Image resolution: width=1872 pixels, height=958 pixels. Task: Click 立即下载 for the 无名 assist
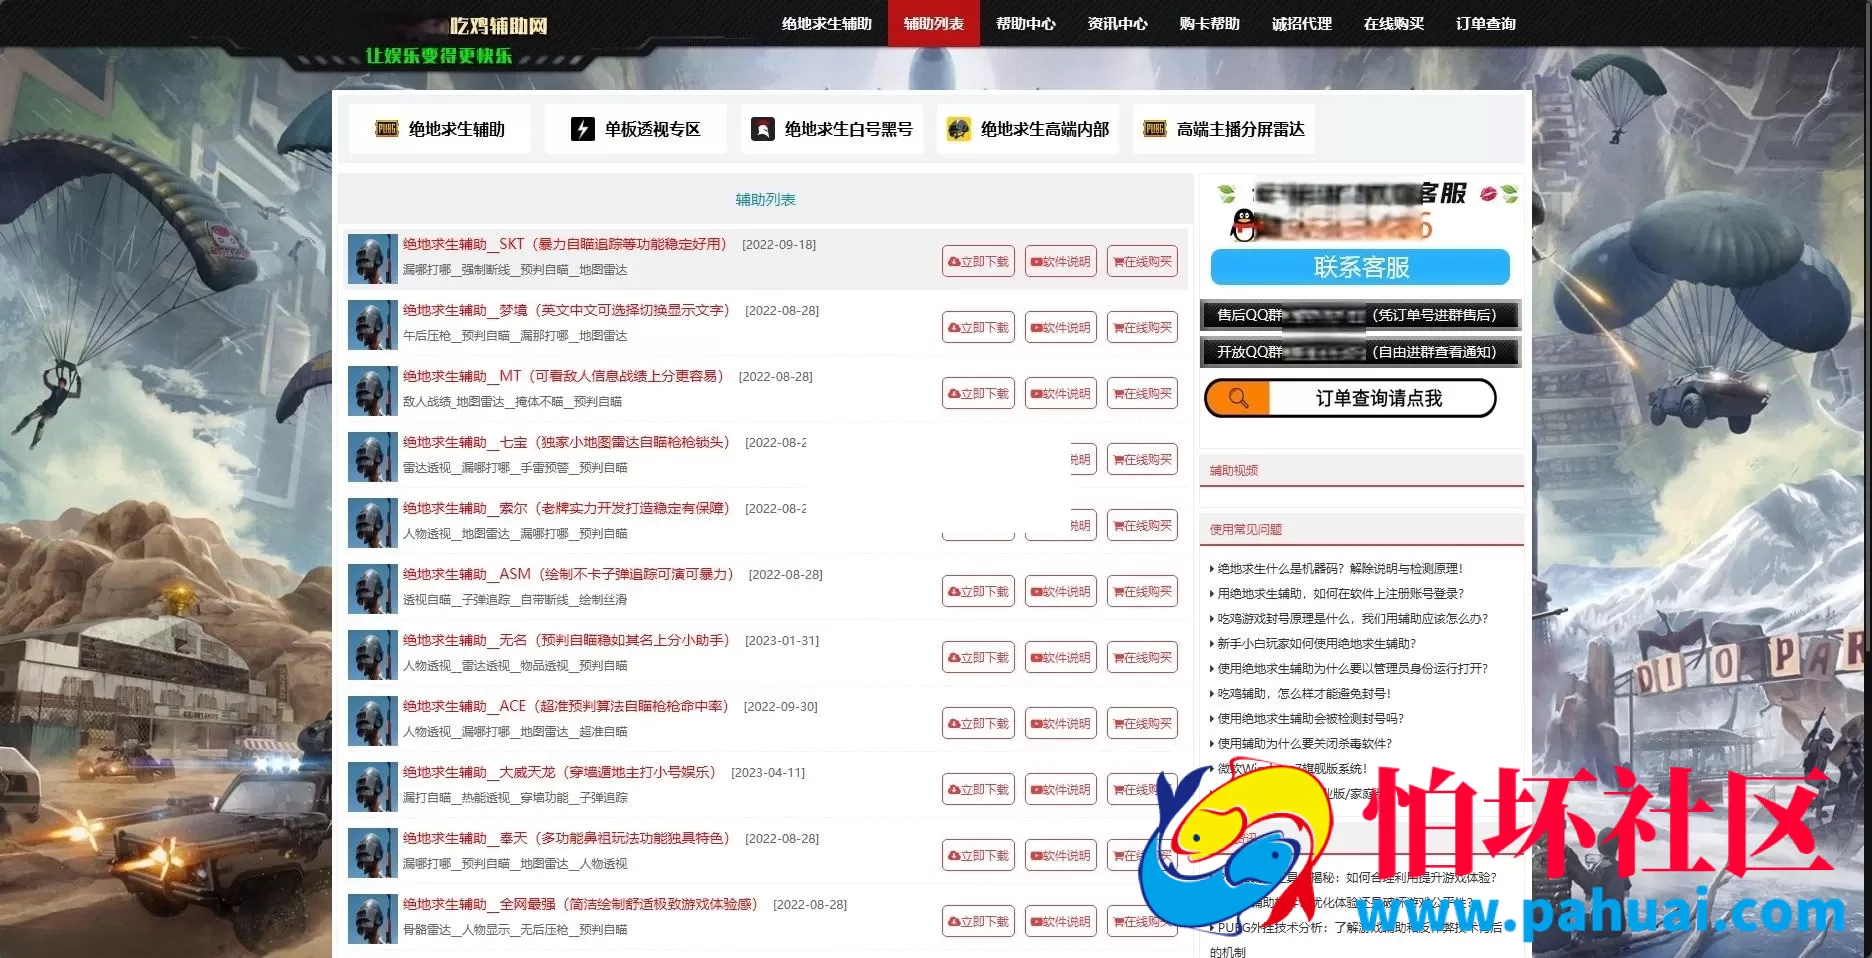[x=978, y=657]
